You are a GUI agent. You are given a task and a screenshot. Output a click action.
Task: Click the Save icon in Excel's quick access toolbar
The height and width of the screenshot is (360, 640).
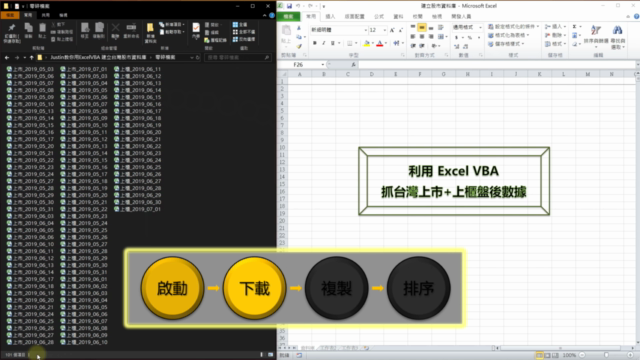tap(289, 6)
